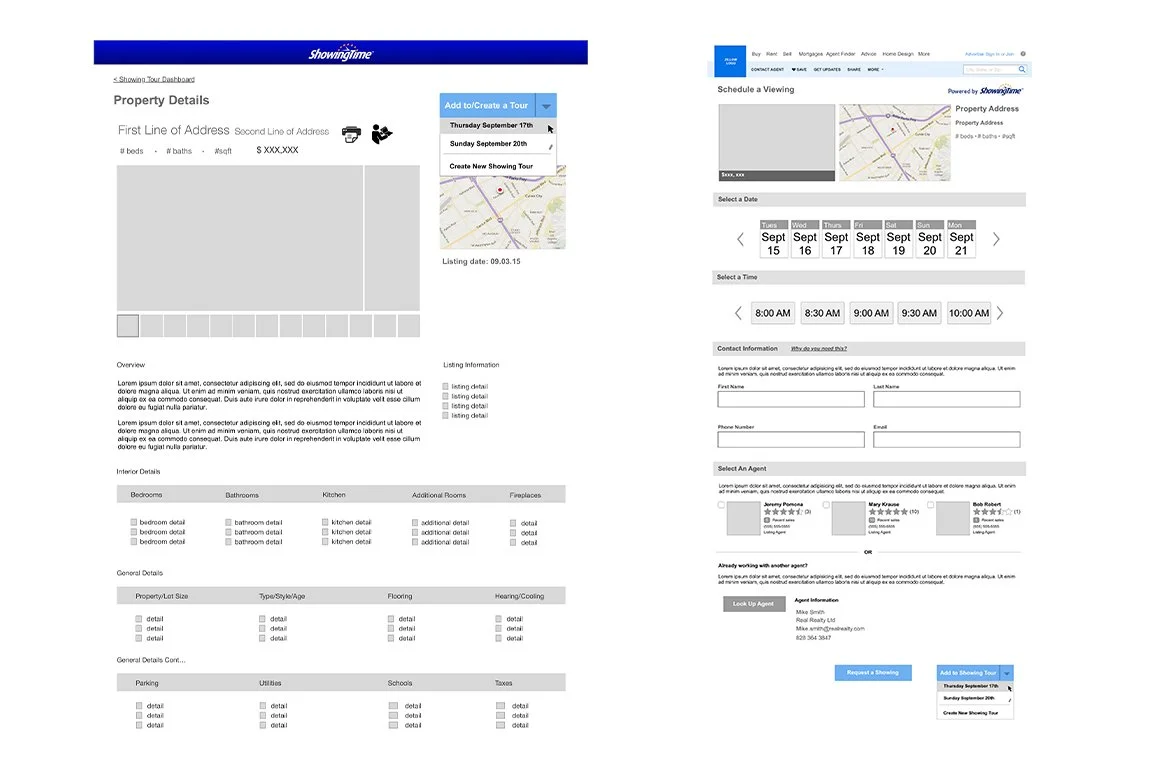Check the first bedroom detail checkbox

click(x=134, y=523)
